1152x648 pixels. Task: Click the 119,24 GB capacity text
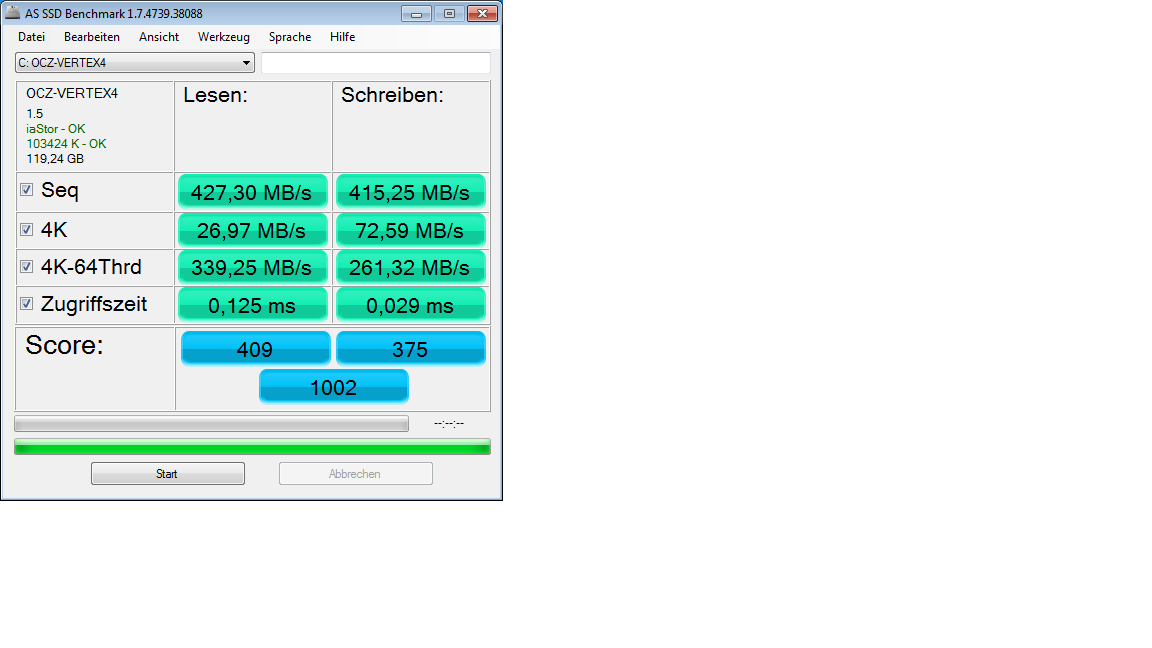point(55,159)
